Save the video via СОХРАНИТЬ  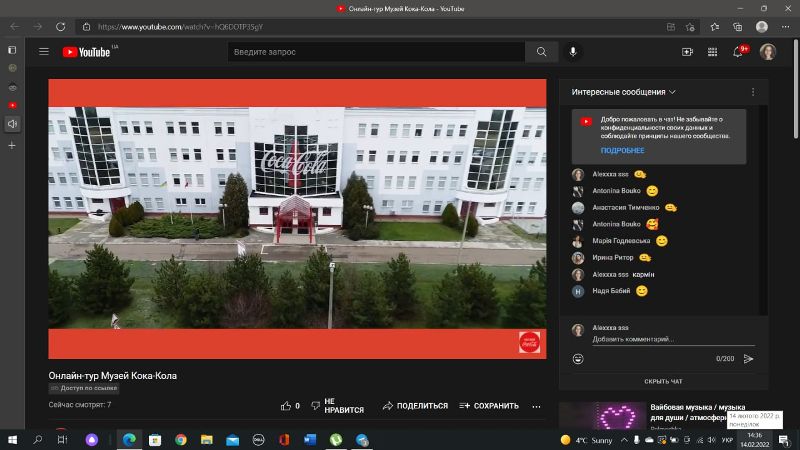click(489, 406)
